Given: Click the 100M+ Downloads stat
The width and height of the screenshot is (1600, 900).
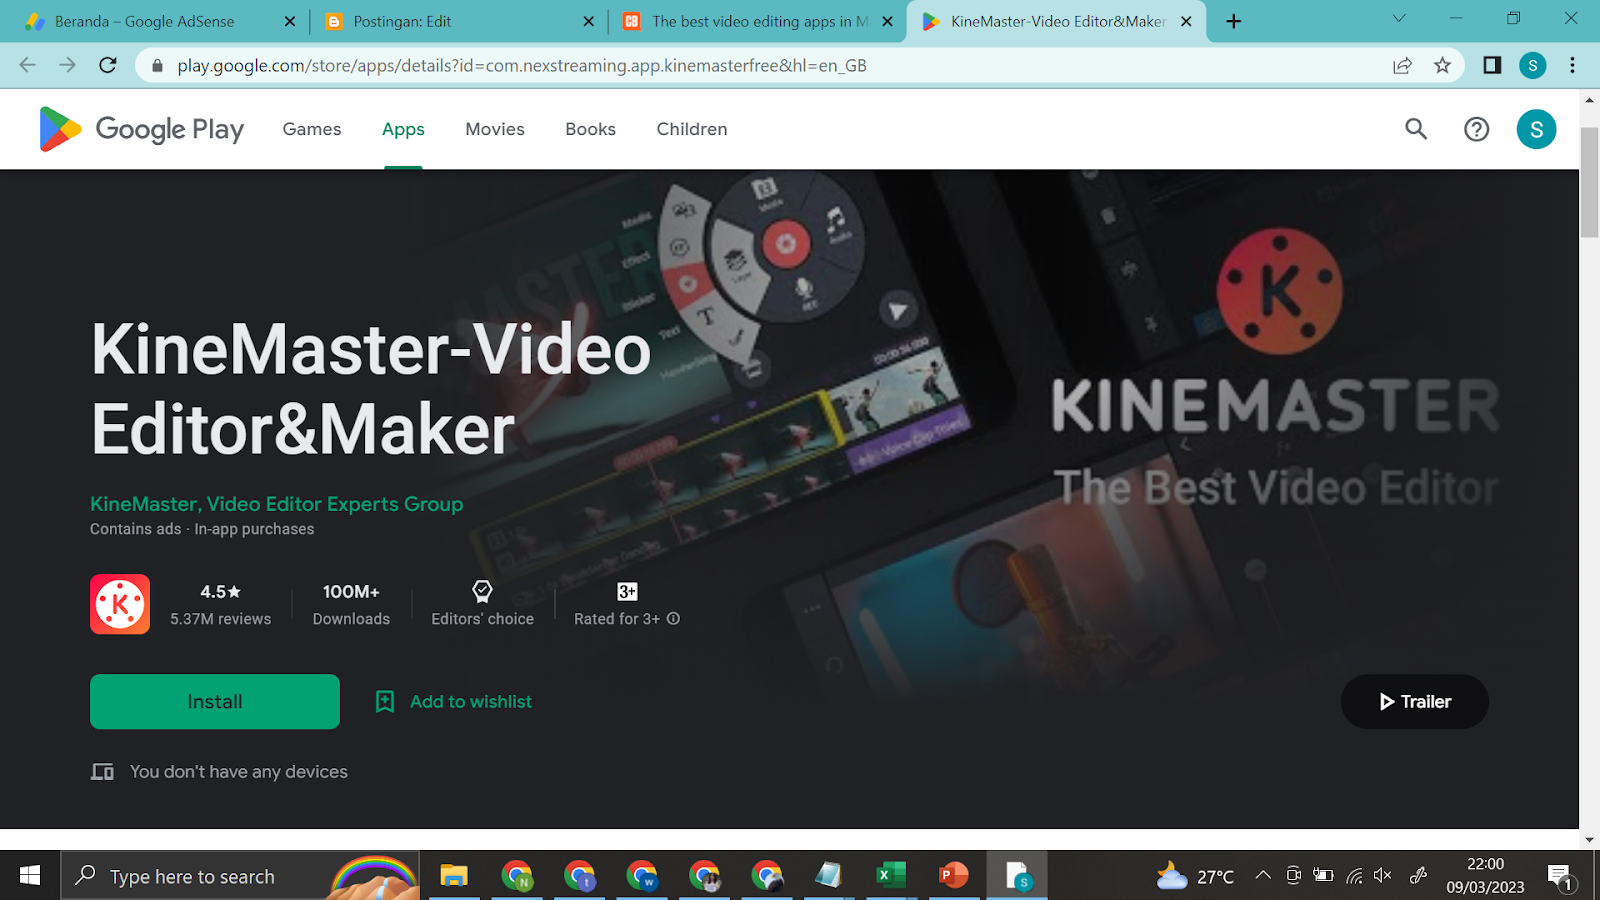Looking at the screenshot, I should 351,605.
